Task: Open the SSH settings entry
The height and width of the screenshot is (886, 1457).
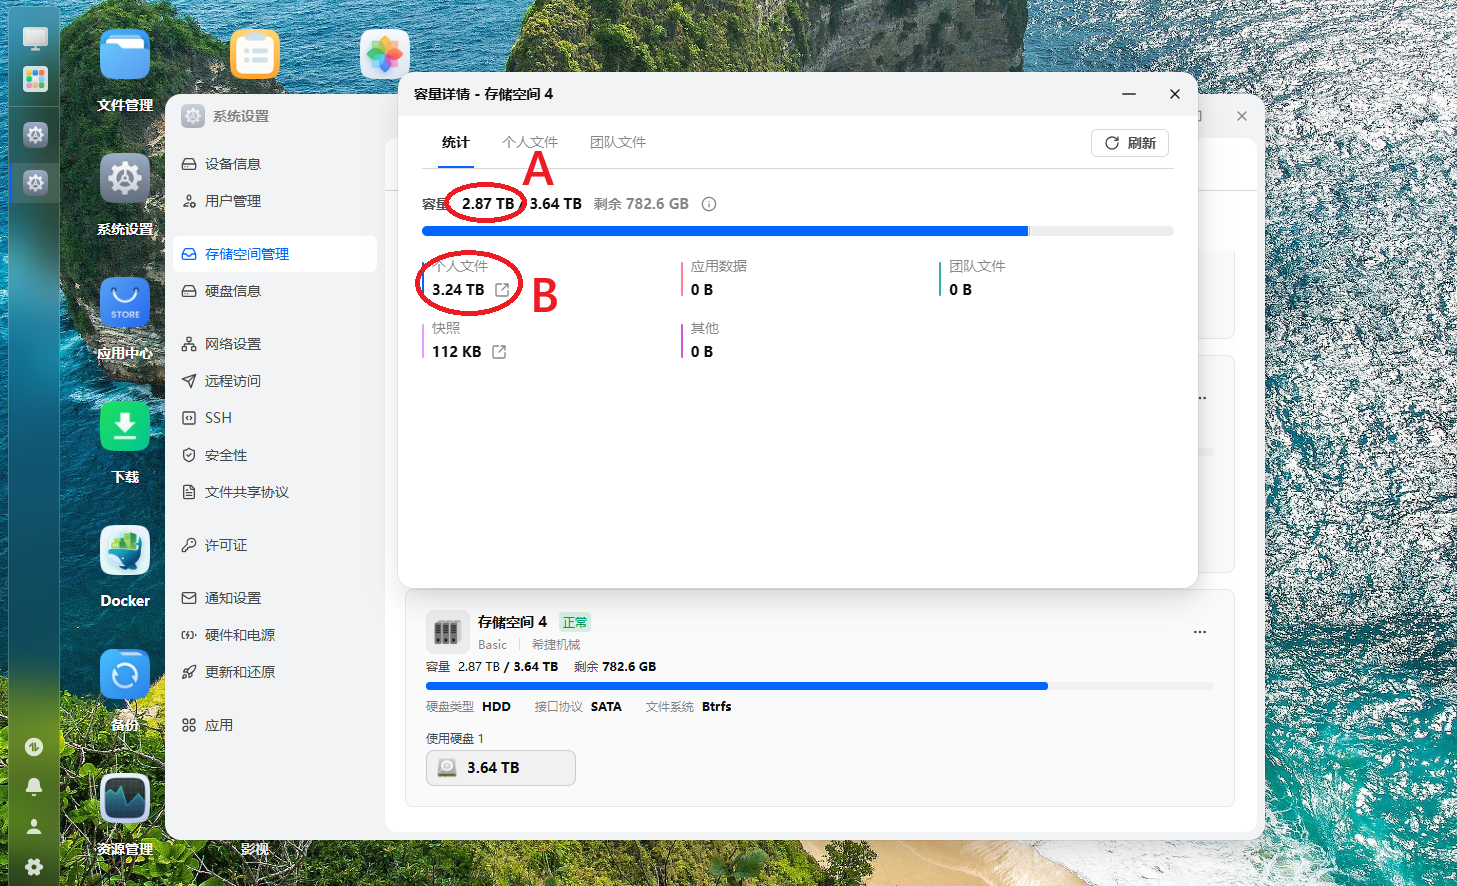Action: coord(275,418)
